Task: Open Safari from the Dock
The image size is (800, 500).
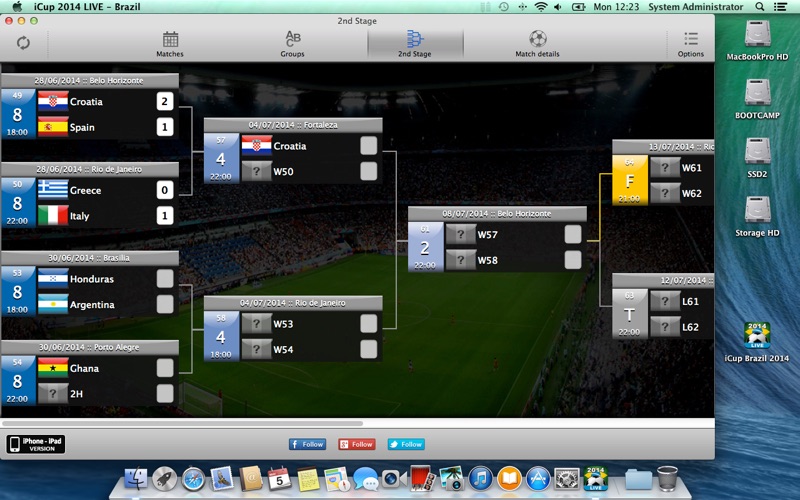Action: (193, 479)
